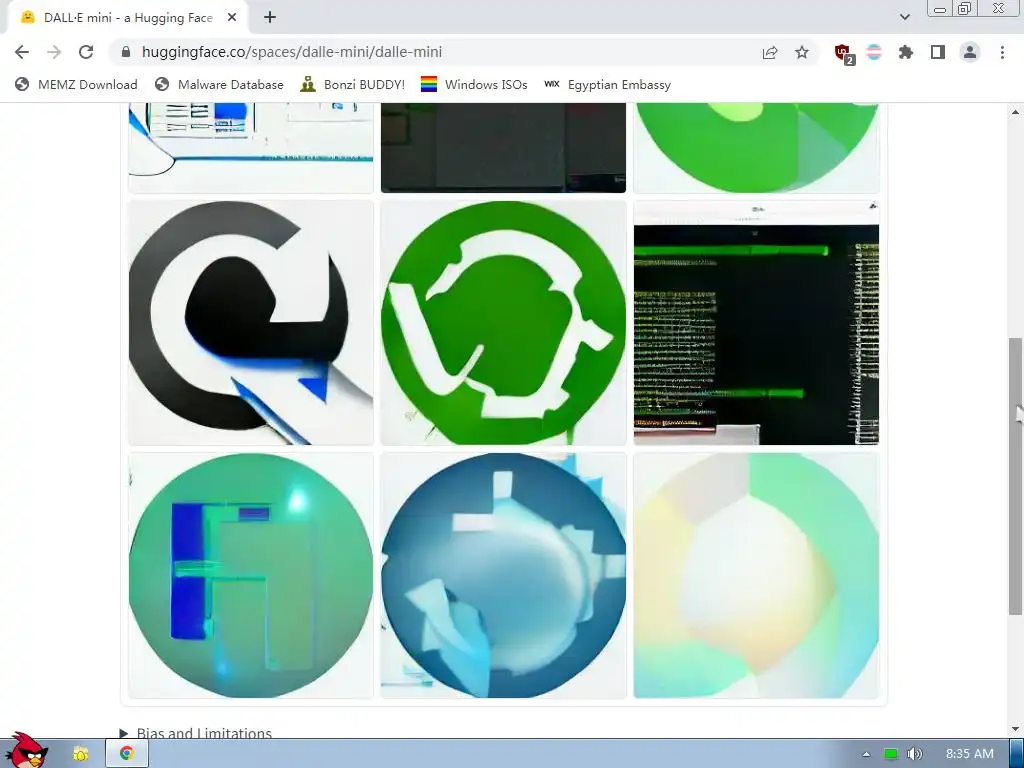Open the partially visible dark screenshot image
Screen dimensions: 1024x768
(x=504, y=148)
